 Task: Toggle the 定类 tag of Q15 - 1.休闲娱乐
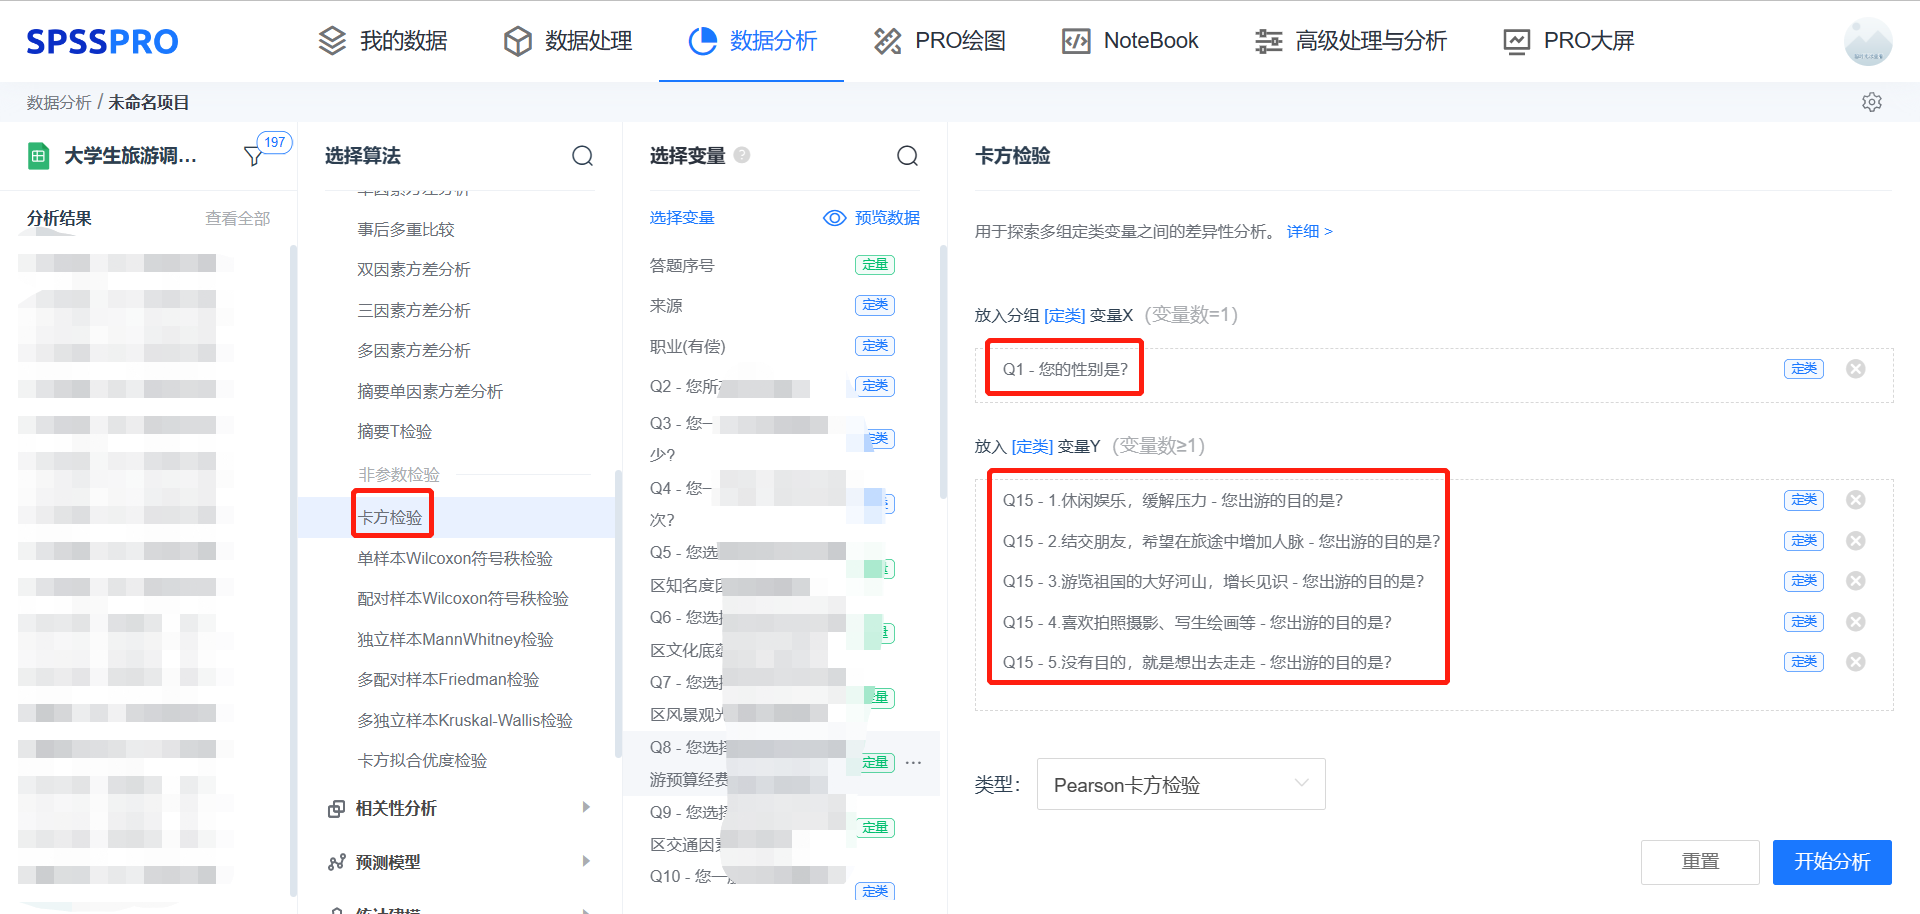pos(1804,500)
